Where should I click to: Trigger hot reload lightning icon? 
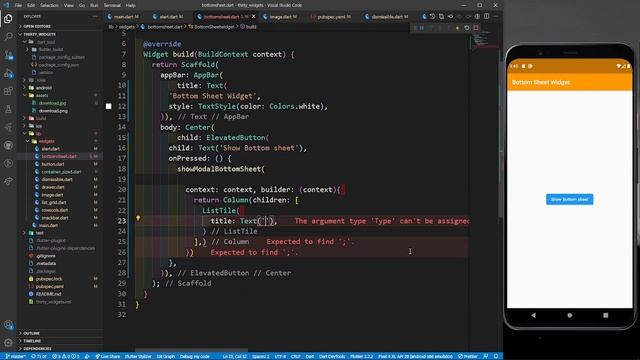(458, 28)
